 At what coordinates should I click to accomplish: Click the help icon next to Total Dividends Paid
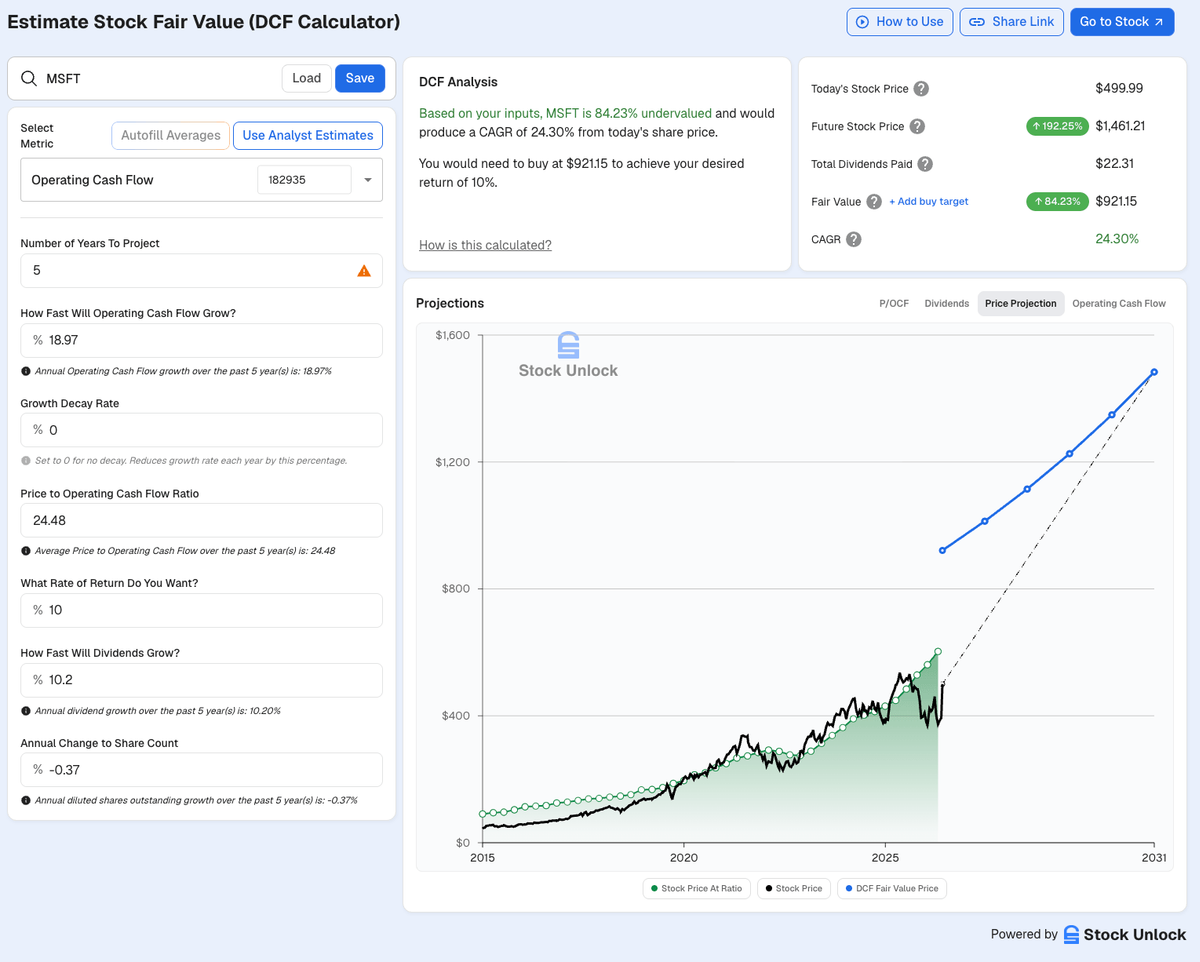click(925, 164)
